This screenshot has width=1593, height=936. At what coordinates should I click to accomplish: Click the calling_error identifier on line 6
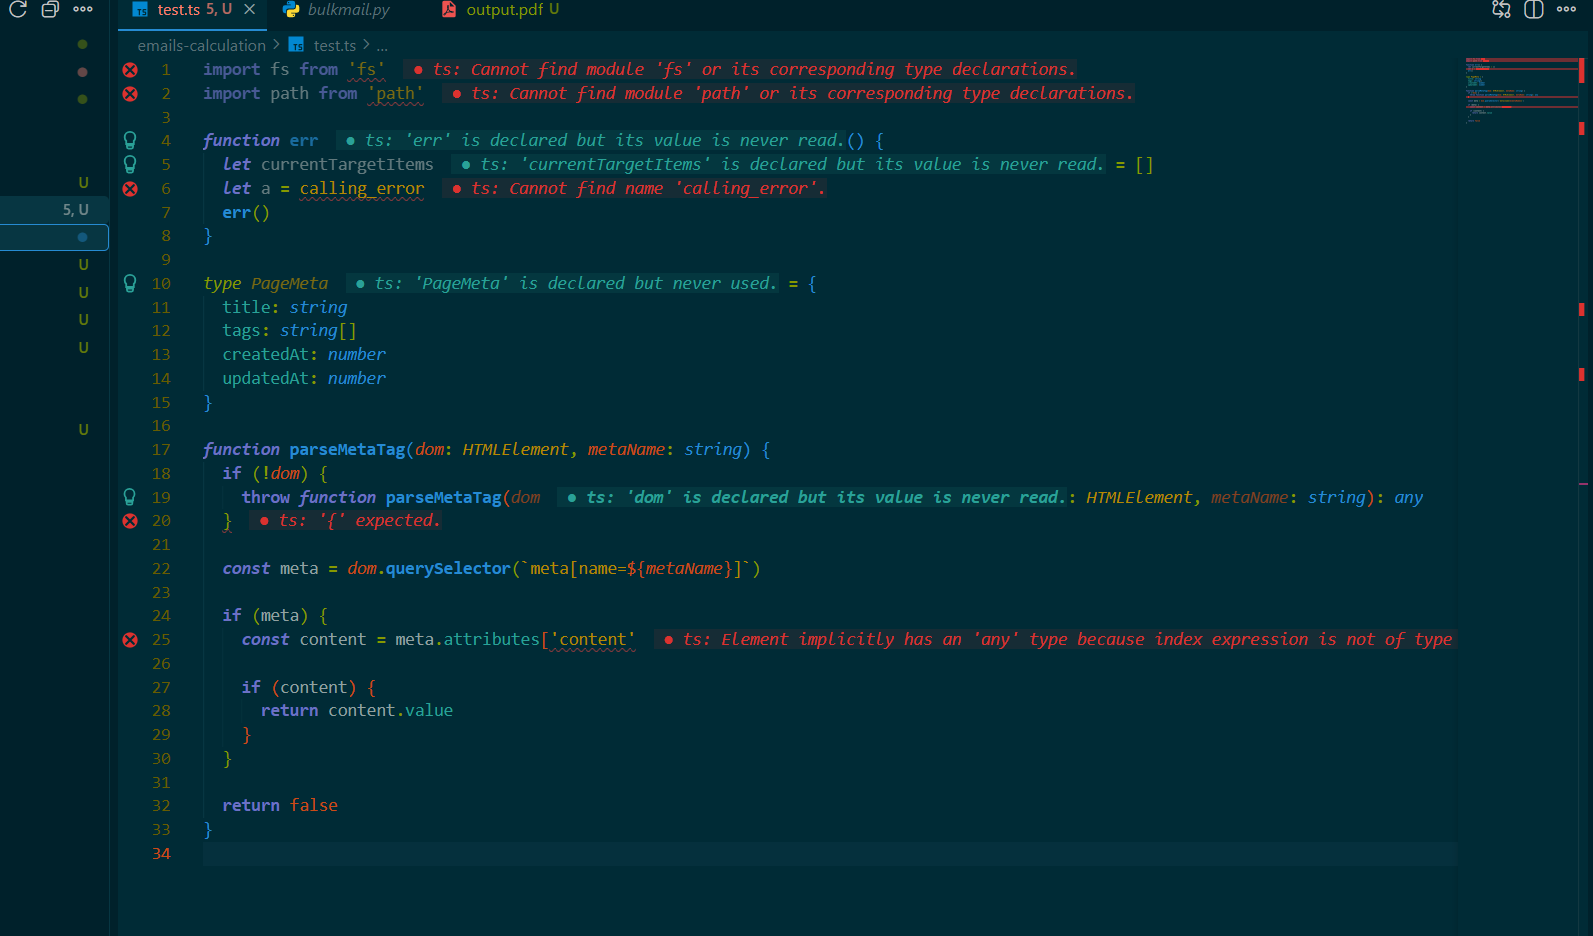[362, 188]
